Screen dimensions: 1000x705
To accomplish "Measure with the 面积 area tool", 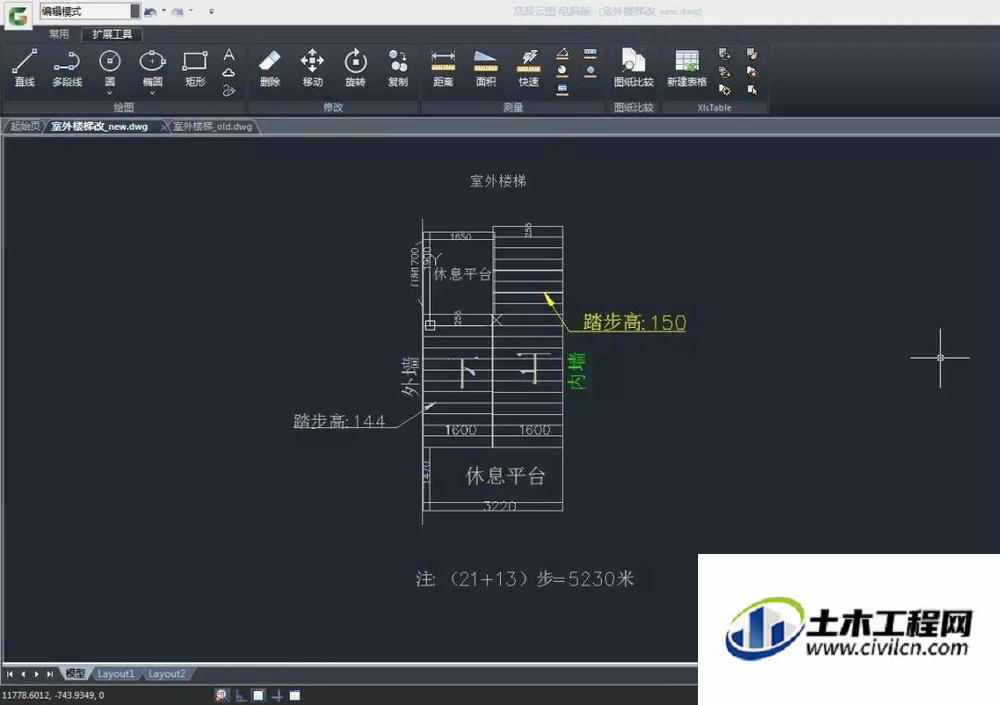I will [486, 68].
